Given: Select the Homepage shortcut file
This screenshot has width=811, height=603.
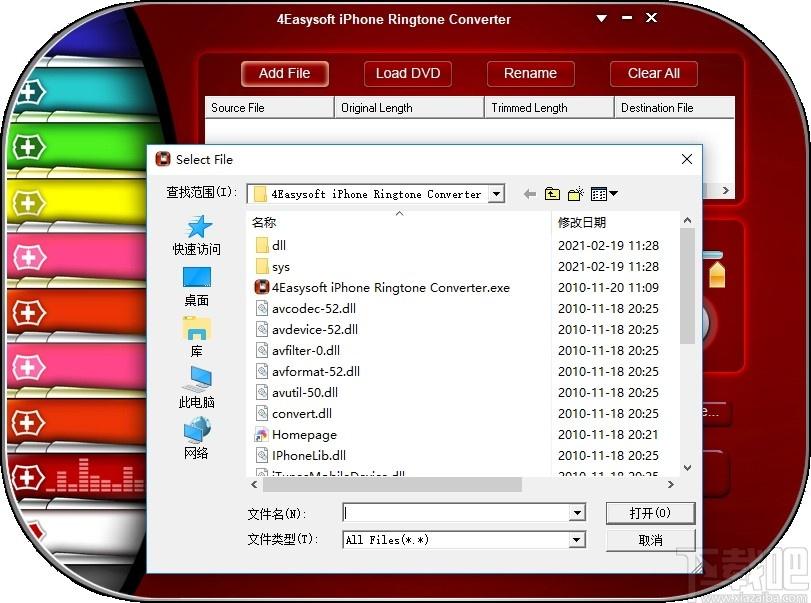Looking at the screenshot, I should [296, 434].
